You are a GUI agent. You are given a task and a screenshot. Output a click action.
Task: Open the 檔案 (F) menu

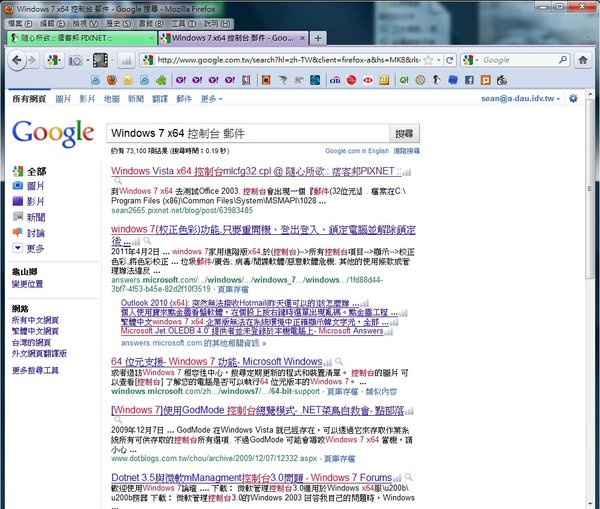click(20, 24)
